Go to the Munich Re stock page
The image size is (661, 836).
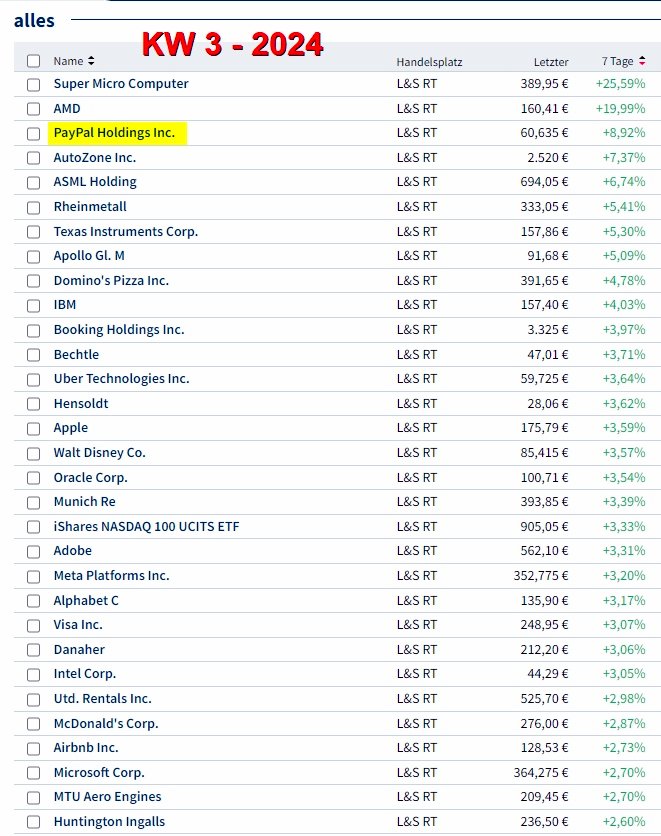pos(84,501)
